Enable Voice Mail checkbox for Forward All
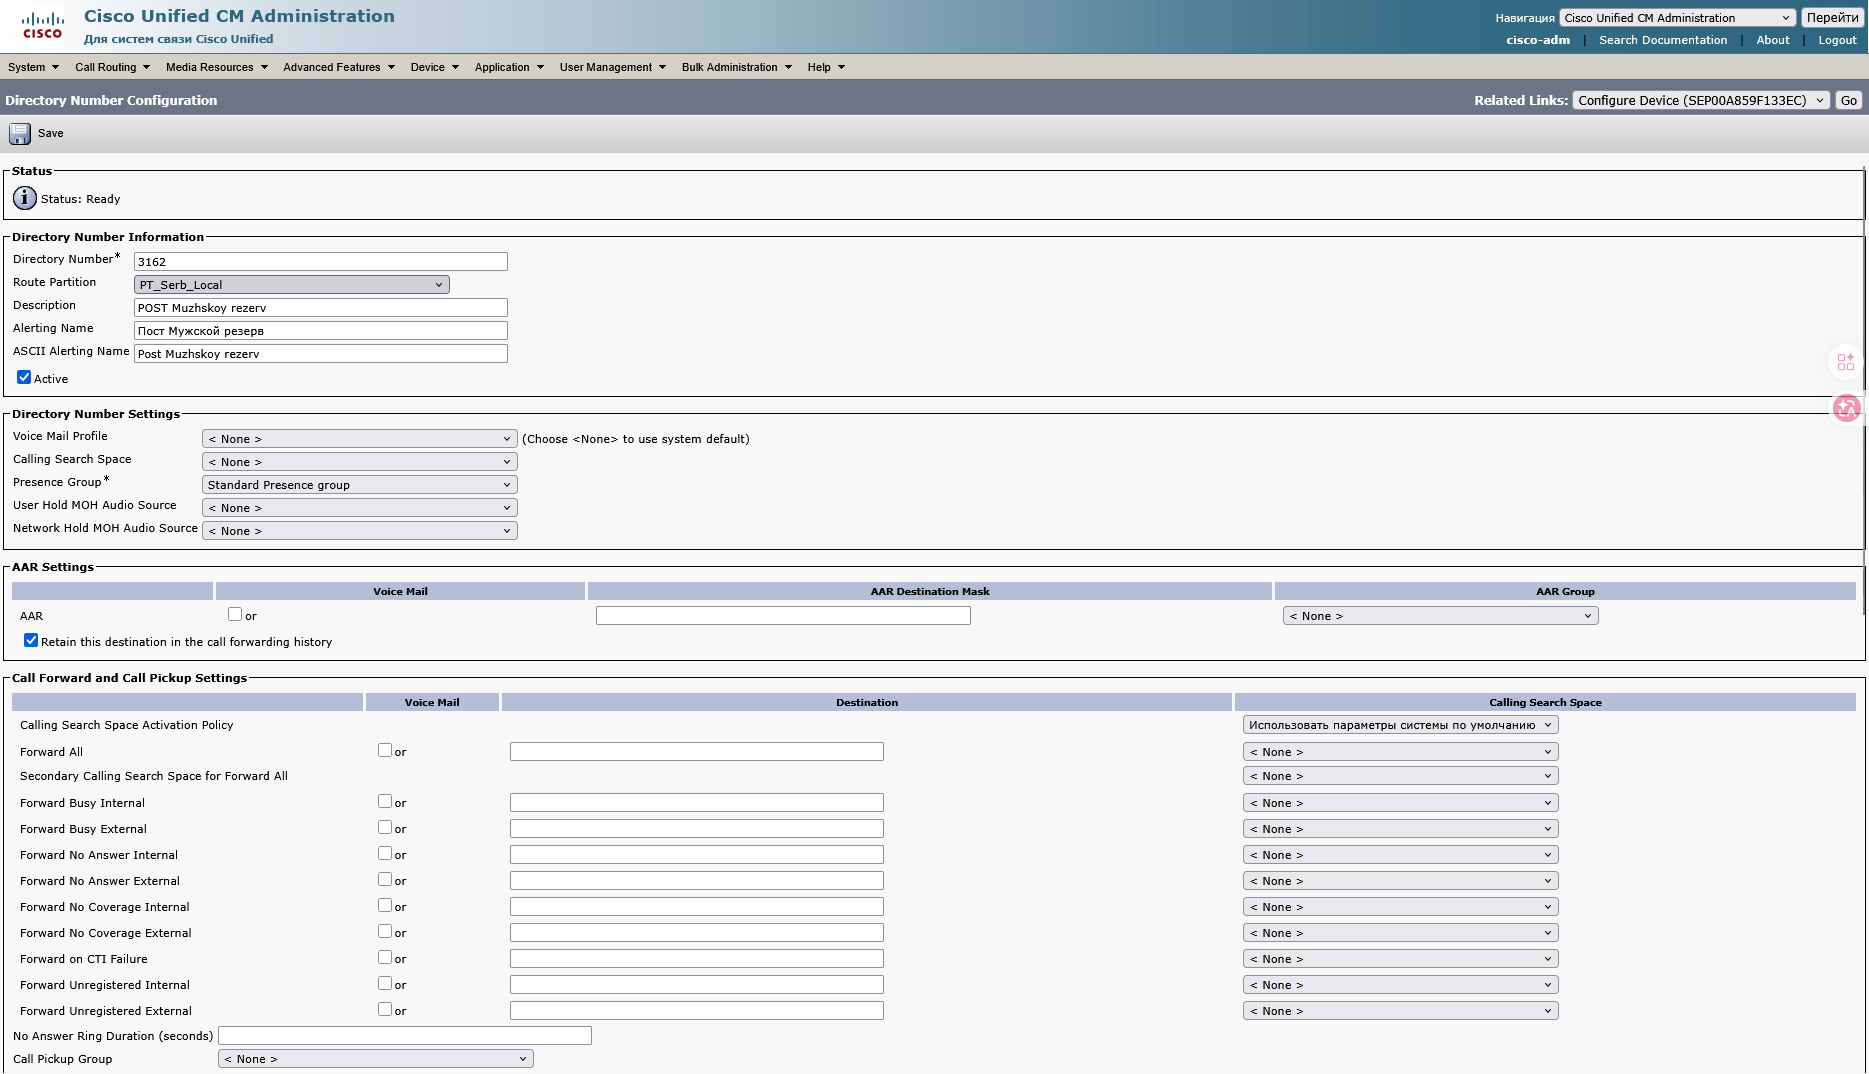 pos(385,750)
